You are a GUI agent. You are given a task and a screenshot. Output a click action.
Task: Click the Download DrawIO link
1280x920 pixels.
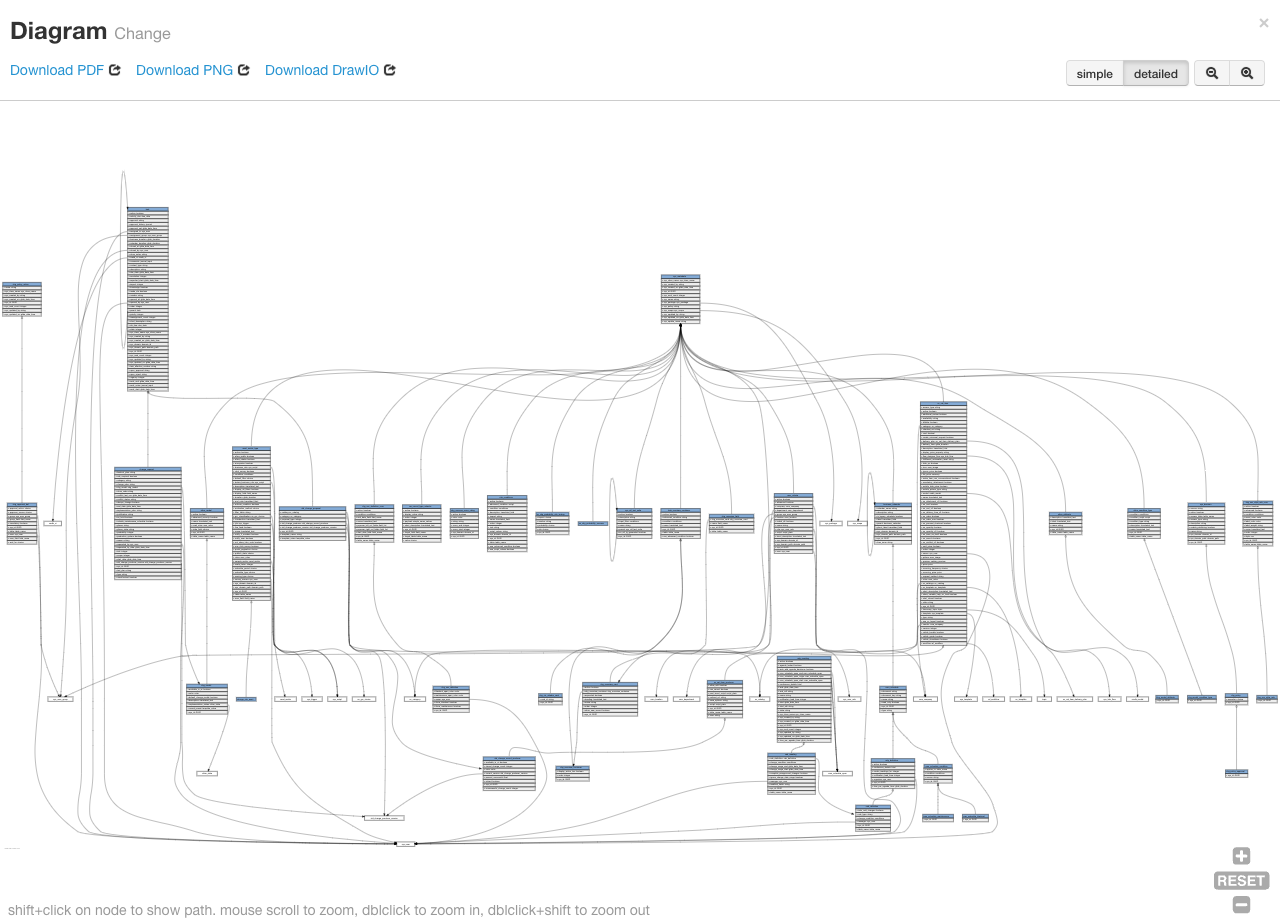(322, 70)
